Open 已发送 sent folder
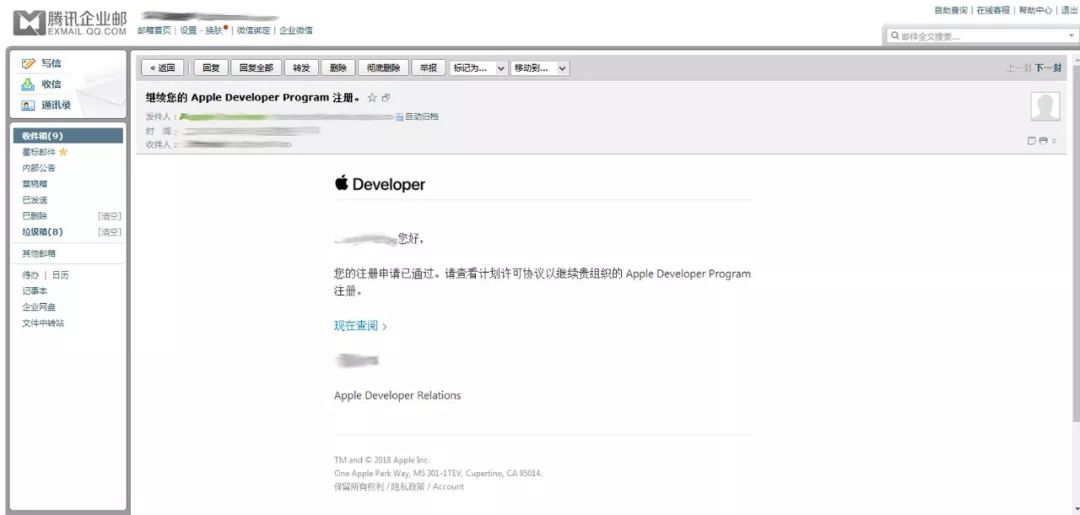1080x515 pixels. (x=34, y=200)
